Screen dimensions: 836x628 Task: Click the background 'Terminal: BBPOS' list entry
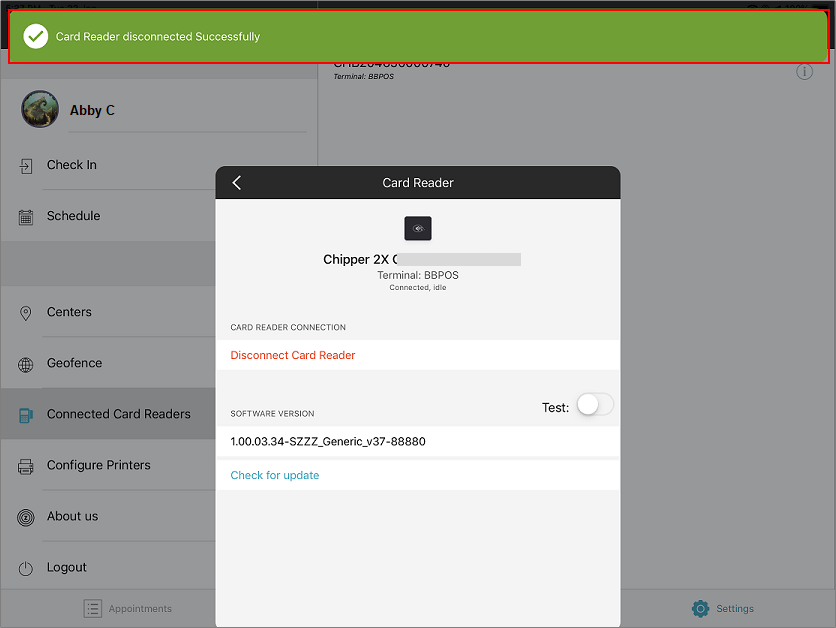tap(364, 77)
